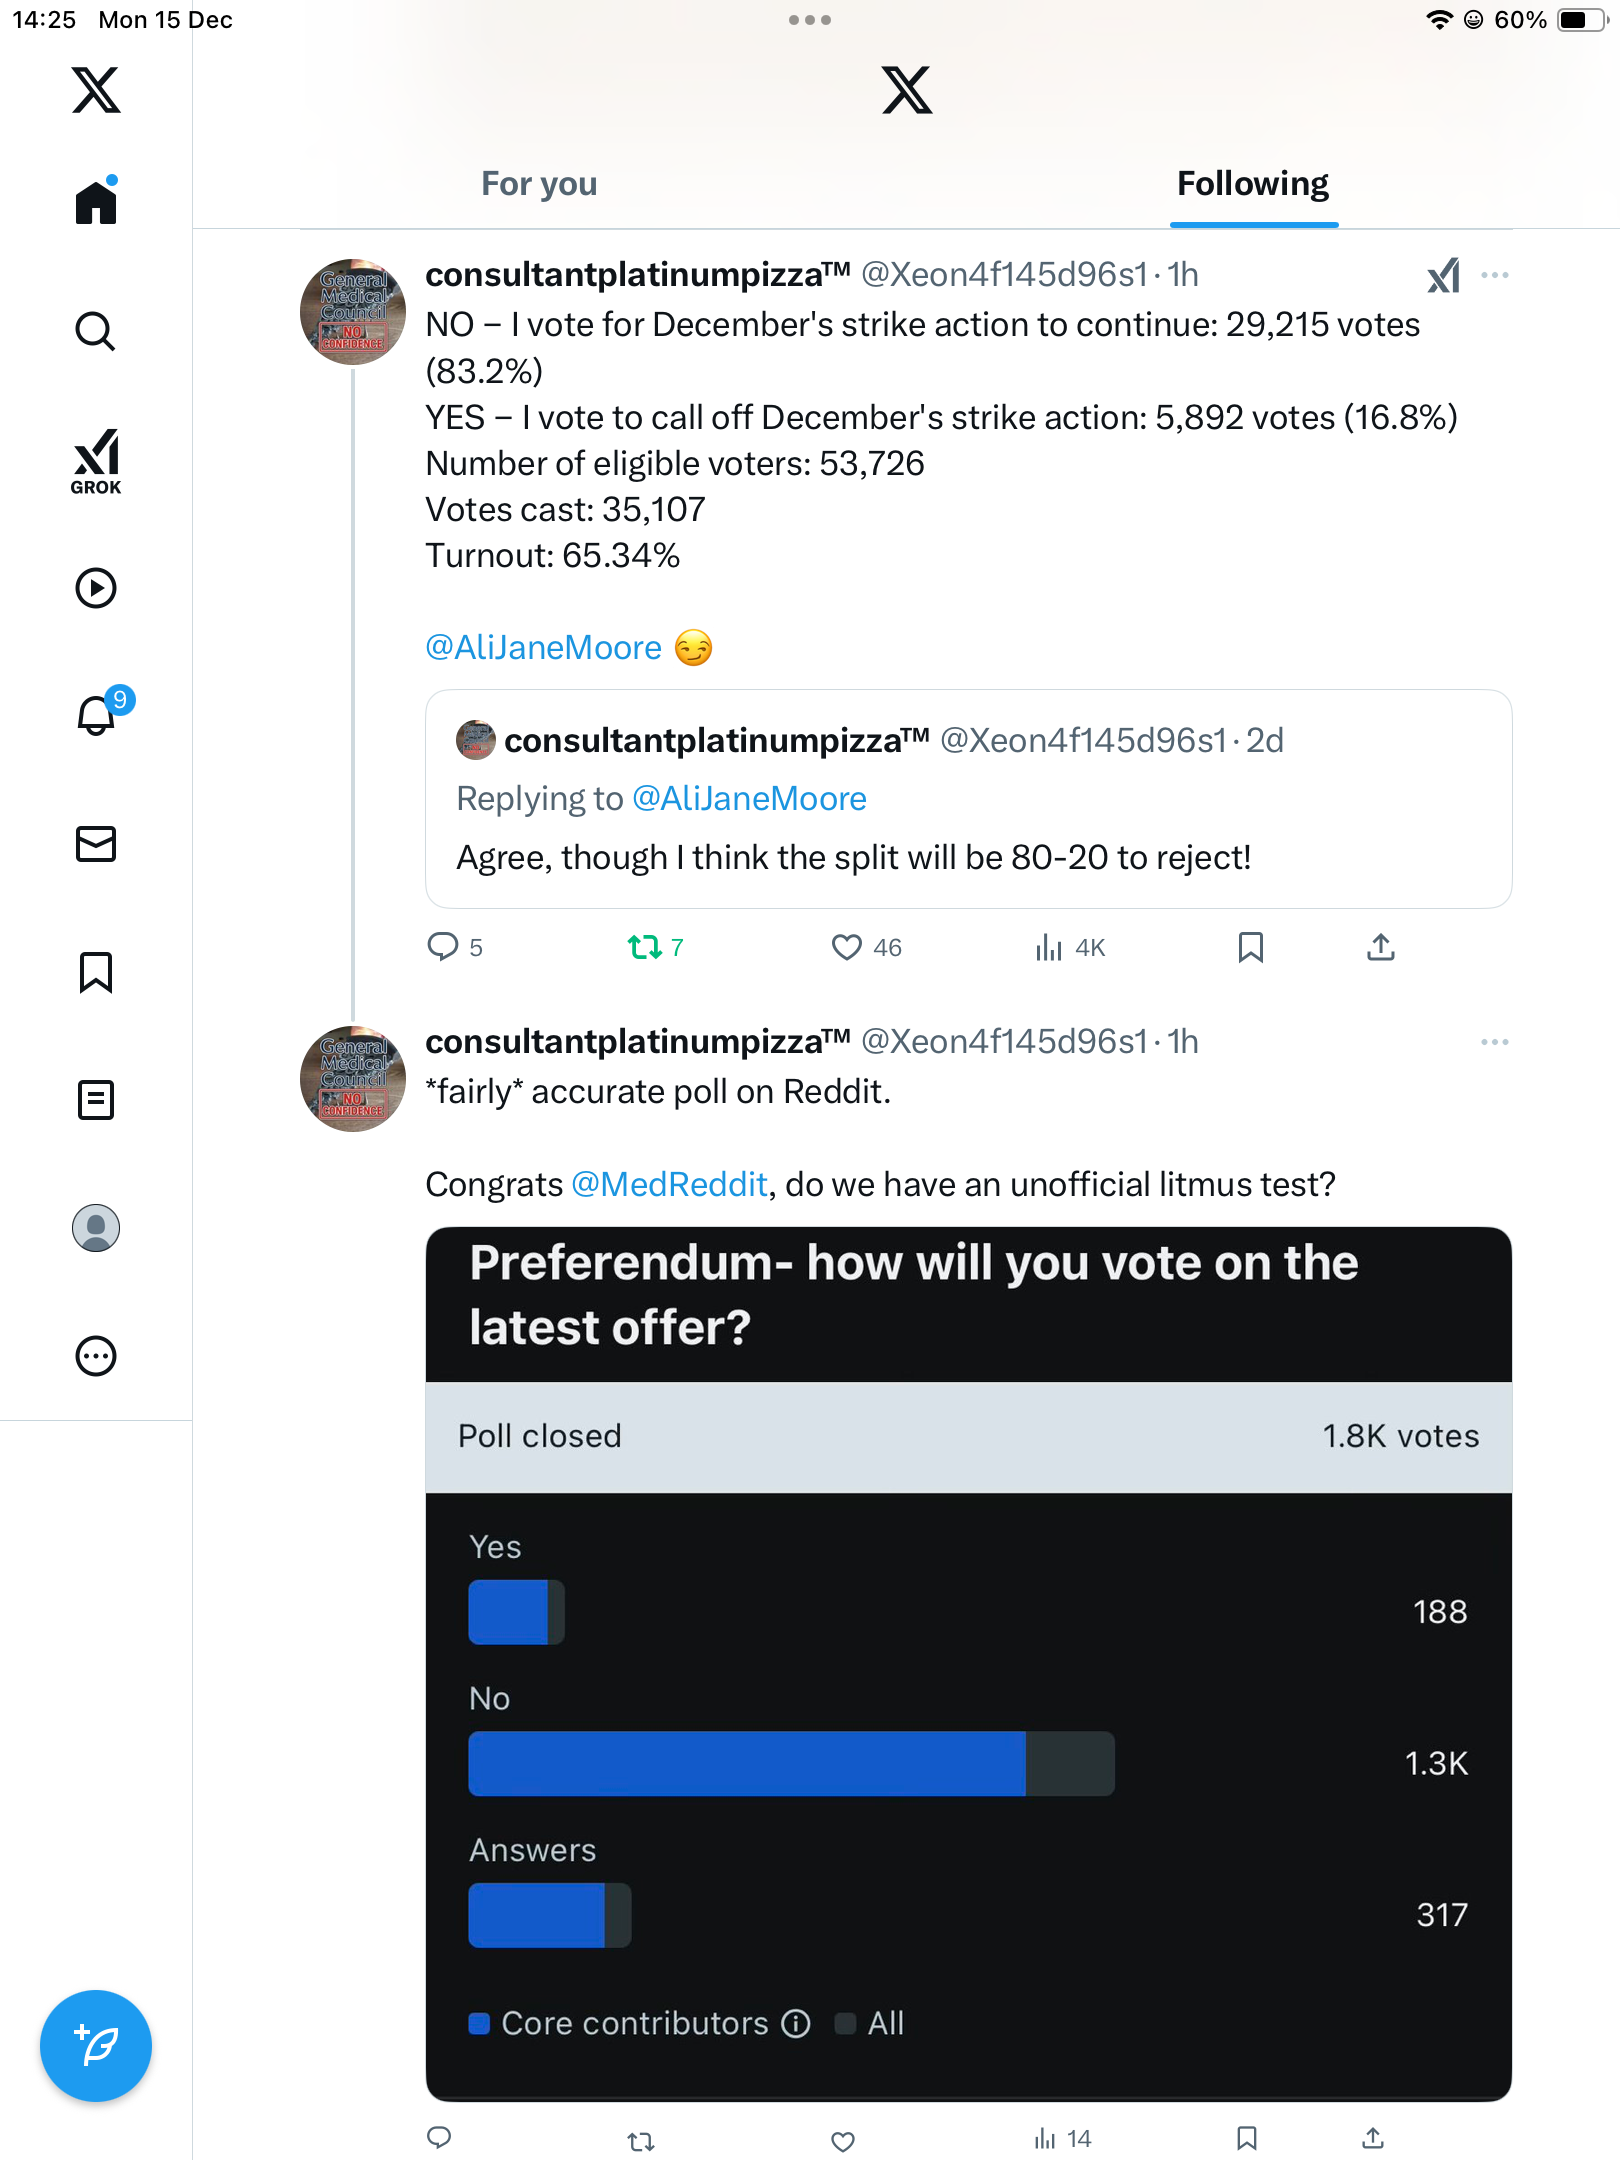Viewport: 1620px width, 2160px height.
Task: Switch to the For you tab
Action: click(x=539, y=184)
